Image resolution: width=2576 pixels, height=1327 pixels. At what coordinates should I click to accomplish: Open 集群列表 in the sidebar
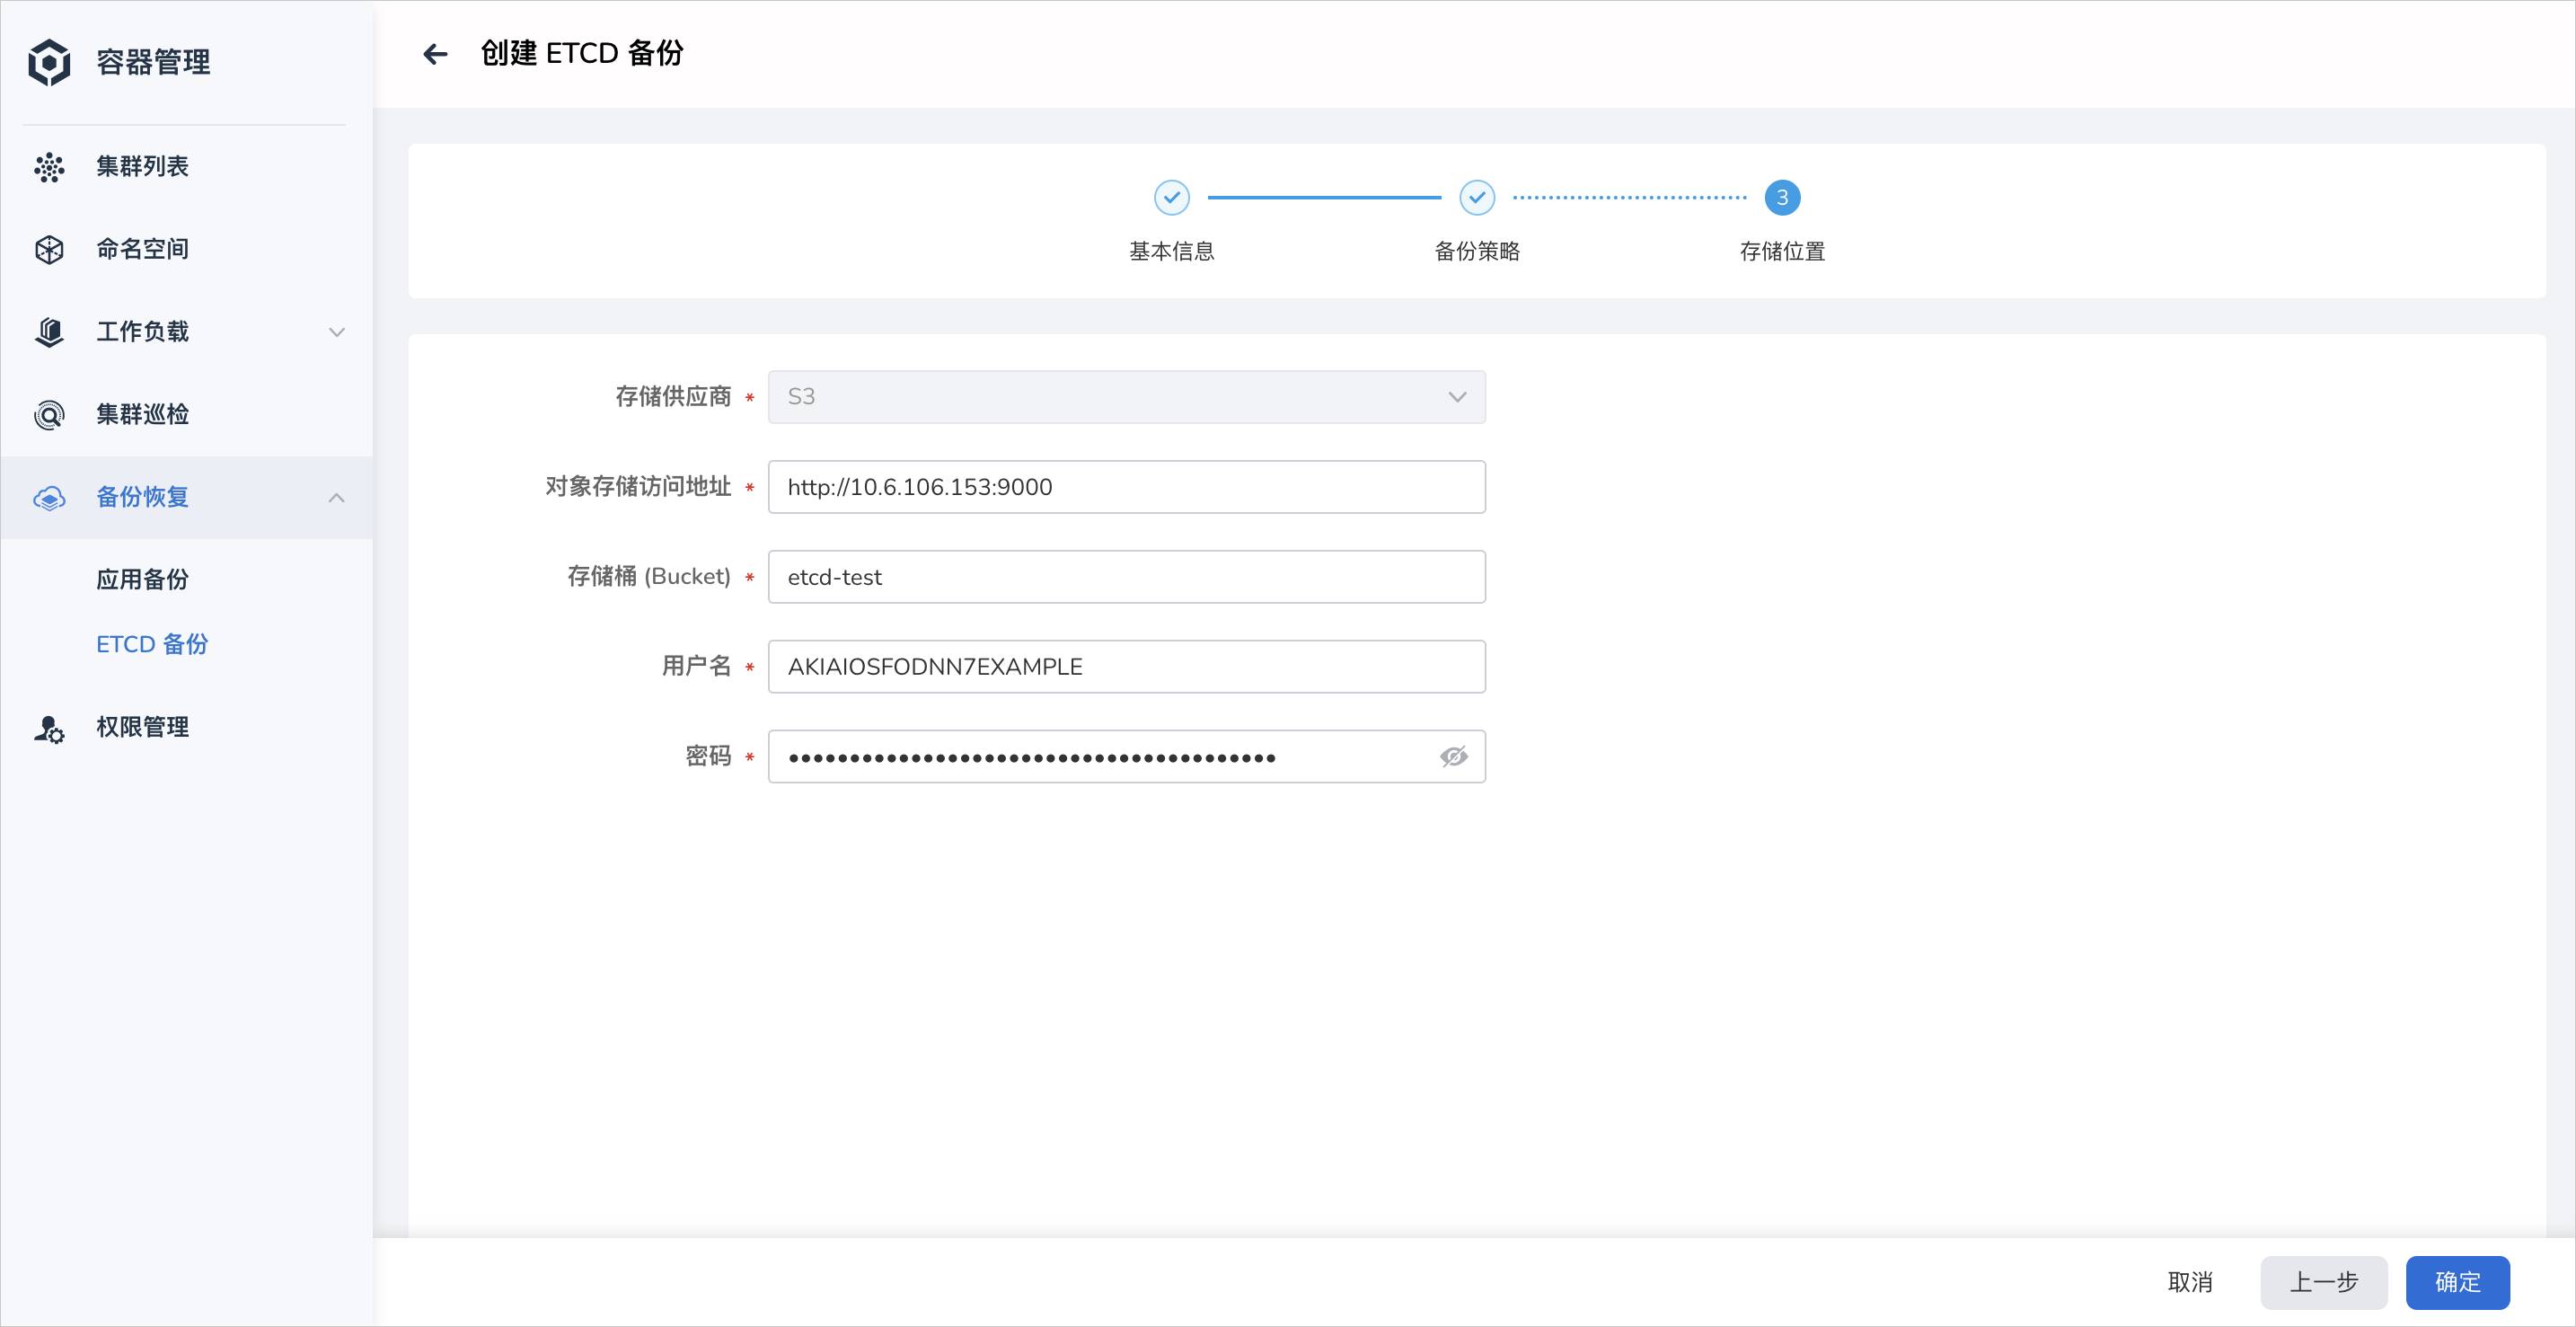tap(186, 167)
